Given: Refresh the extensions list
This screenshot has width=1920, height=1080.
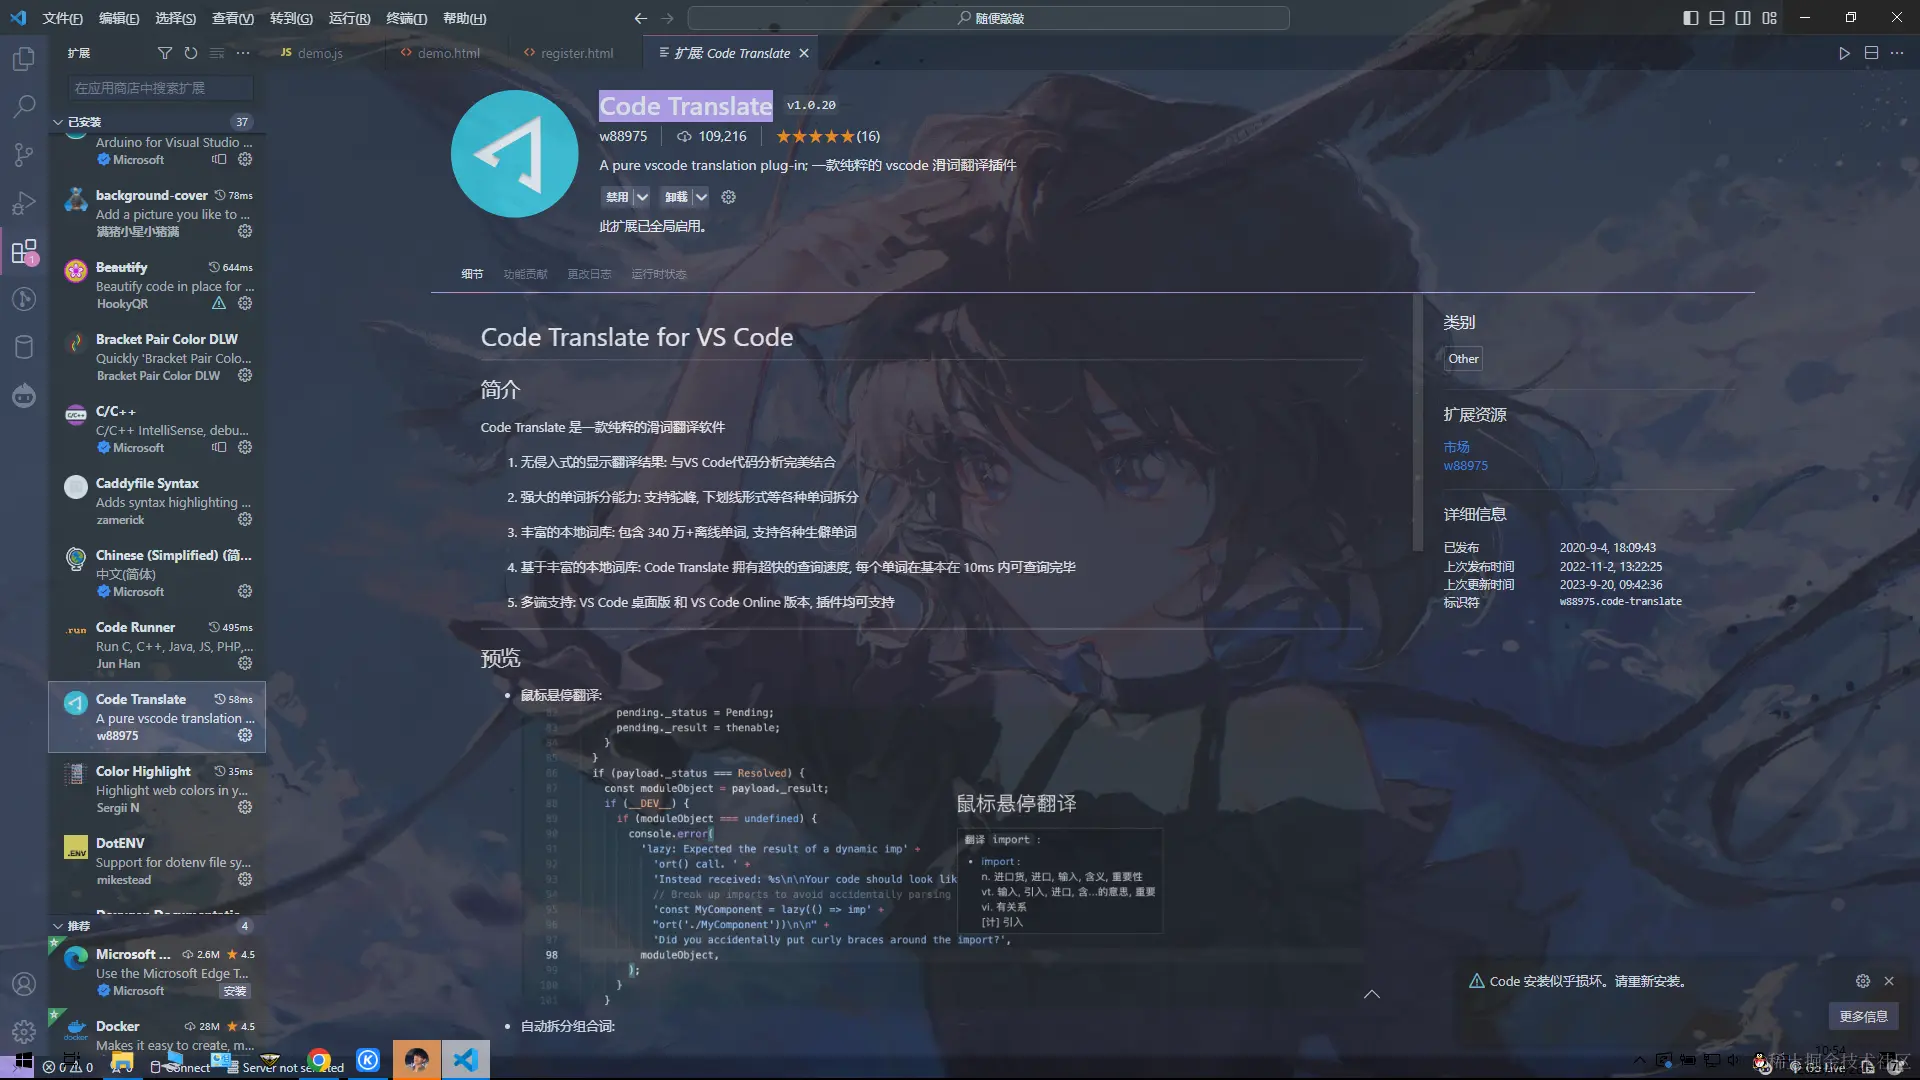Looking at the screenshot, I should click(191, 53).
